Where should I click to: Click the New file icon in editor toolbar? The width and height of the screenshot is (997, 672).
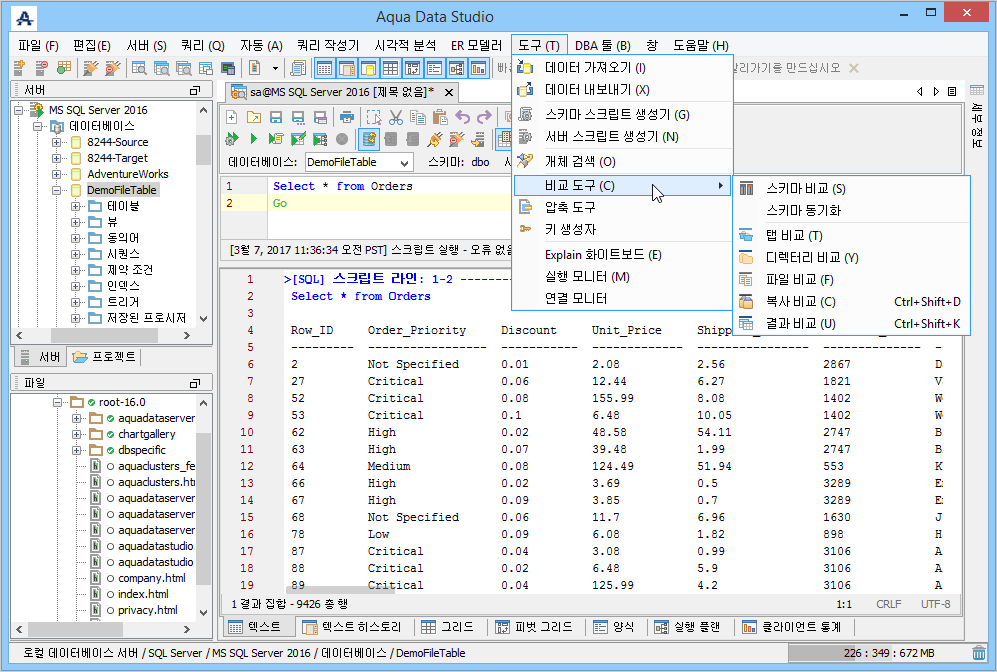[x=231, y=117]
